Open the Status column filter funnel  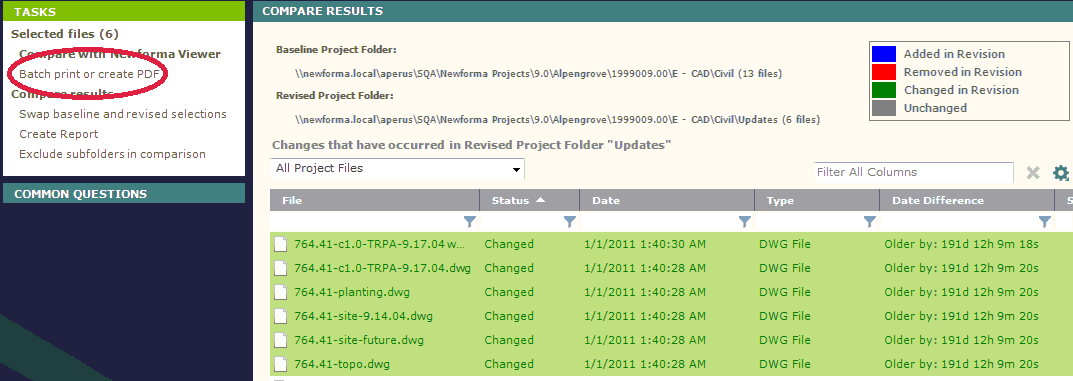point(569,222)
